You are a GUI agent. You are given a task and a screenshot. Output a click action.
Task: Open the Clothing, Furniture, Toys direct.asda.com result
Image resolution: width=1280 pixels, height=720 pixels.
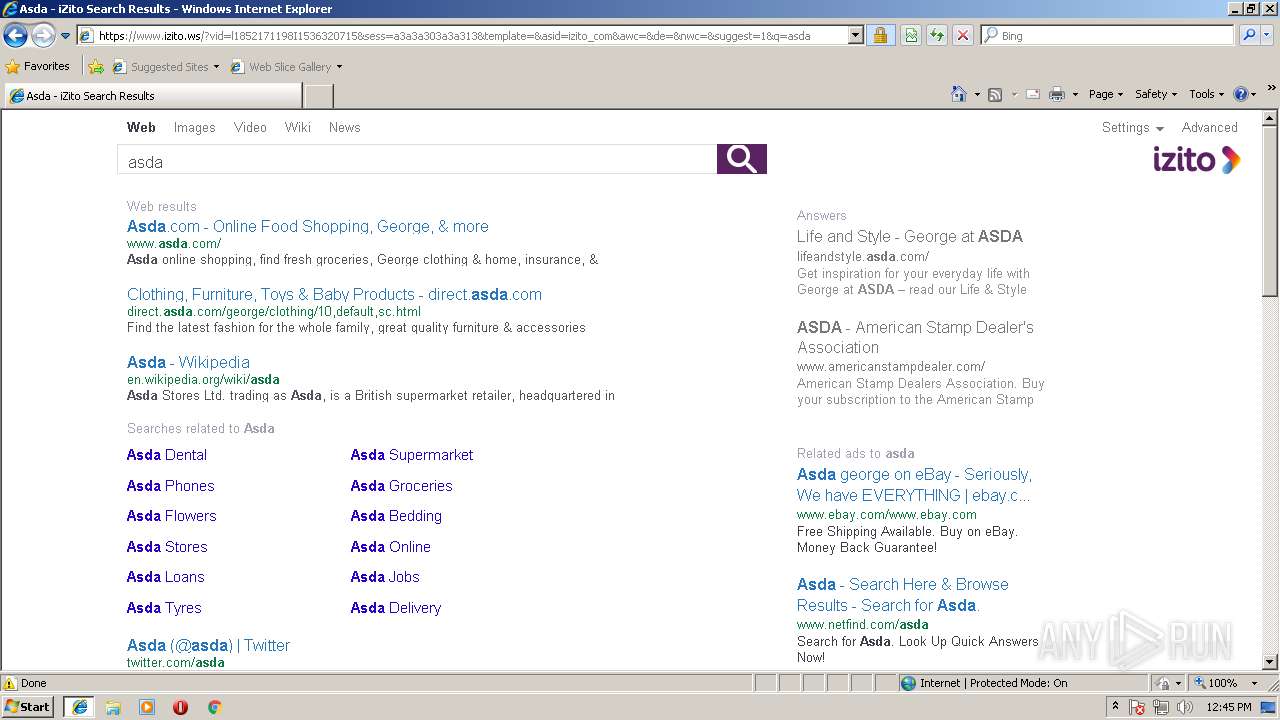[x=334, y=295]
